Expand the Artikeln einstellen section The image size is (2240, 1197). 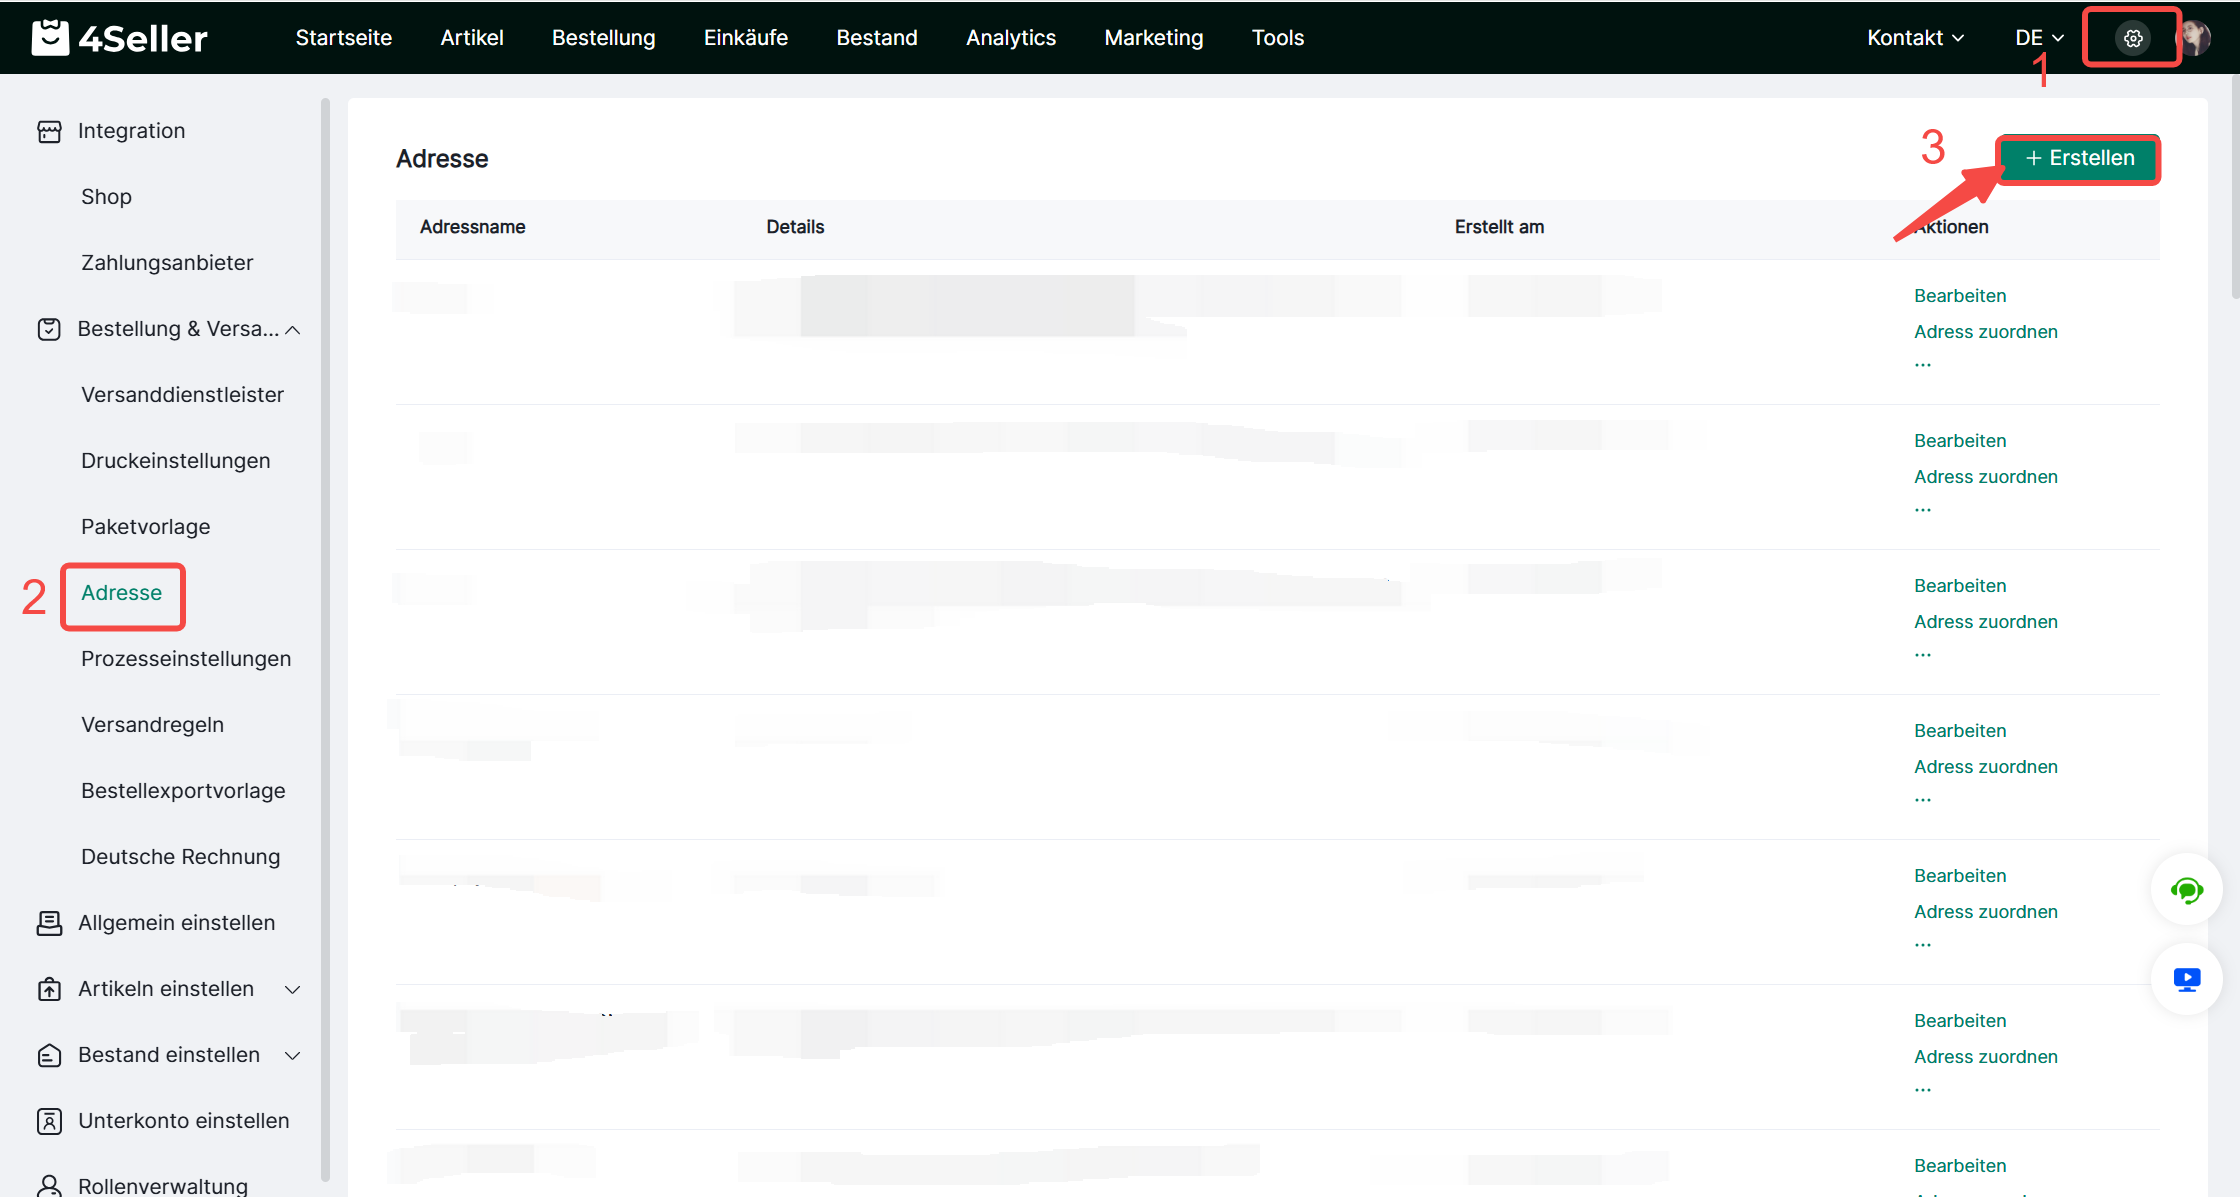coord(293,990)
